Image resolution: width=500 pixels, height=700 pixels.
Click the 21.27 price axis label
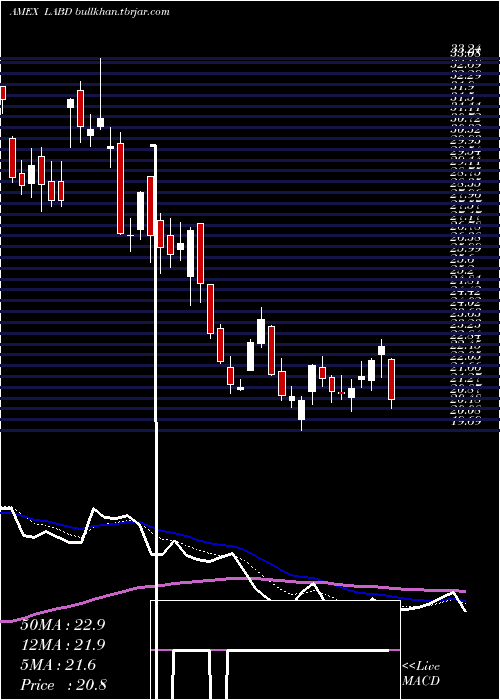[466, 379]
